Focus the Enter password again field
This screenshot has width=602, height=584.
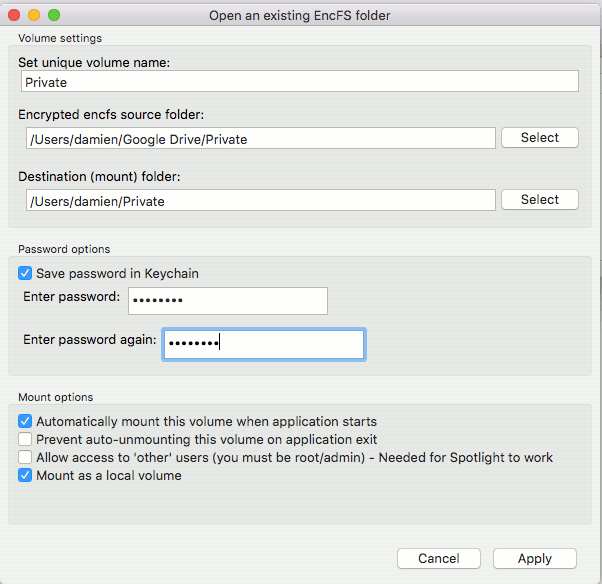click(264, 344)
